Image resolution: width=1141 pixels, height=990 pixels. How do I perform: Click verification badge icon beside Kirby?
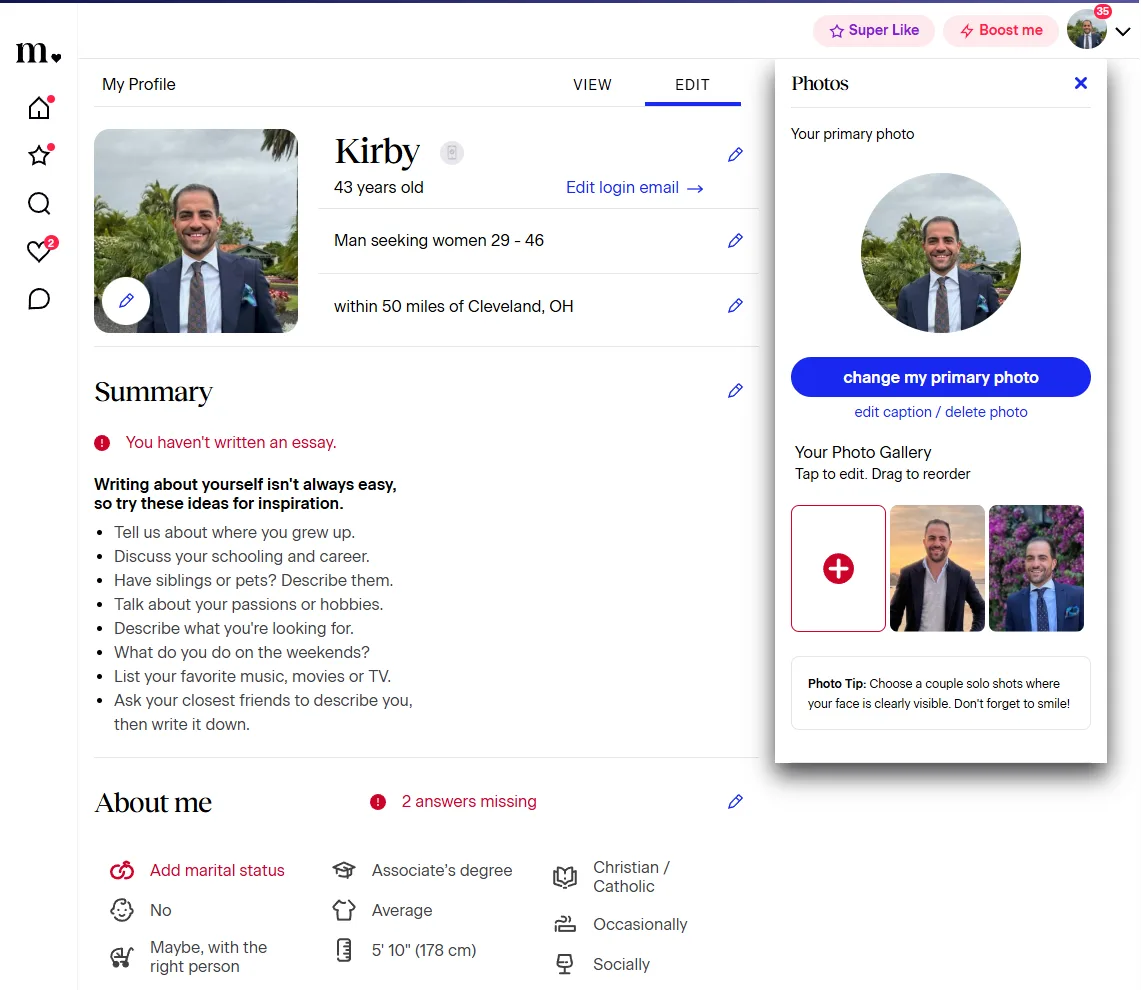pyautogui.click(x=452, y=152)
